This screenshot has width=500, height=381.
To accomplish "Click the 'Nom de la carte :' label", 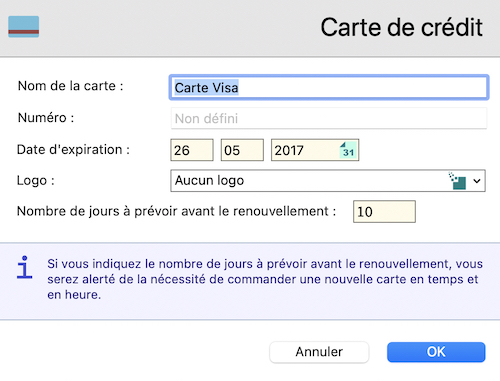I will point(71,86).
